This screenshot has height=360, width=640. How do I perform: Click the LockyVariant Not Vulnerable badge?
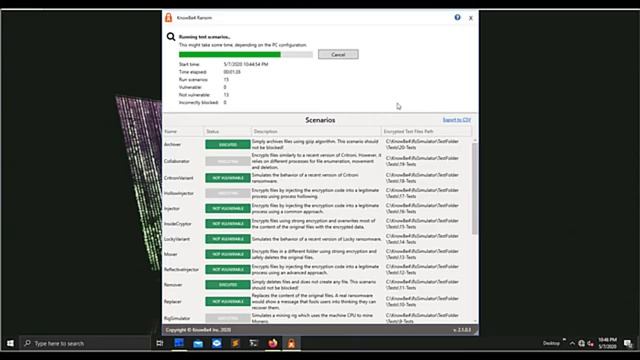pos(228,239)
